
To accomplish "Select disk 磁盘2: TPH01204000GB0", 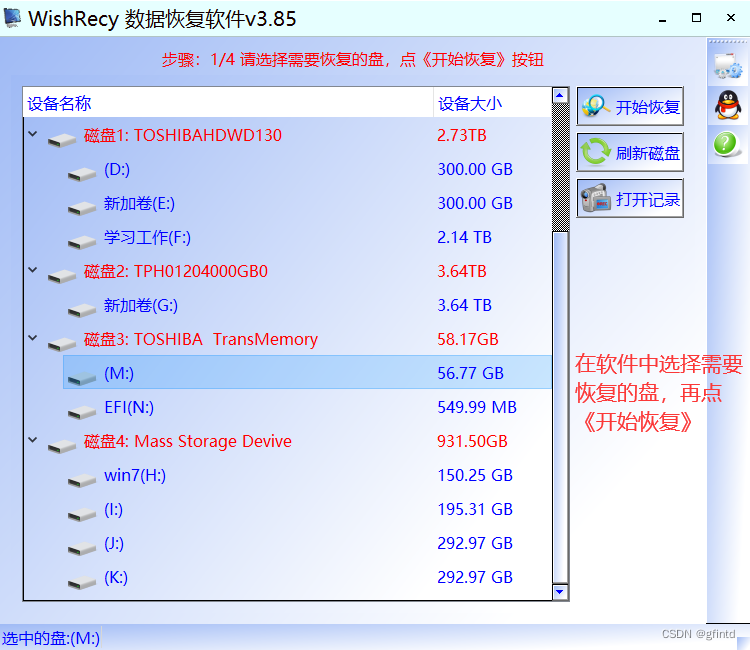I will tap(176, 271).
